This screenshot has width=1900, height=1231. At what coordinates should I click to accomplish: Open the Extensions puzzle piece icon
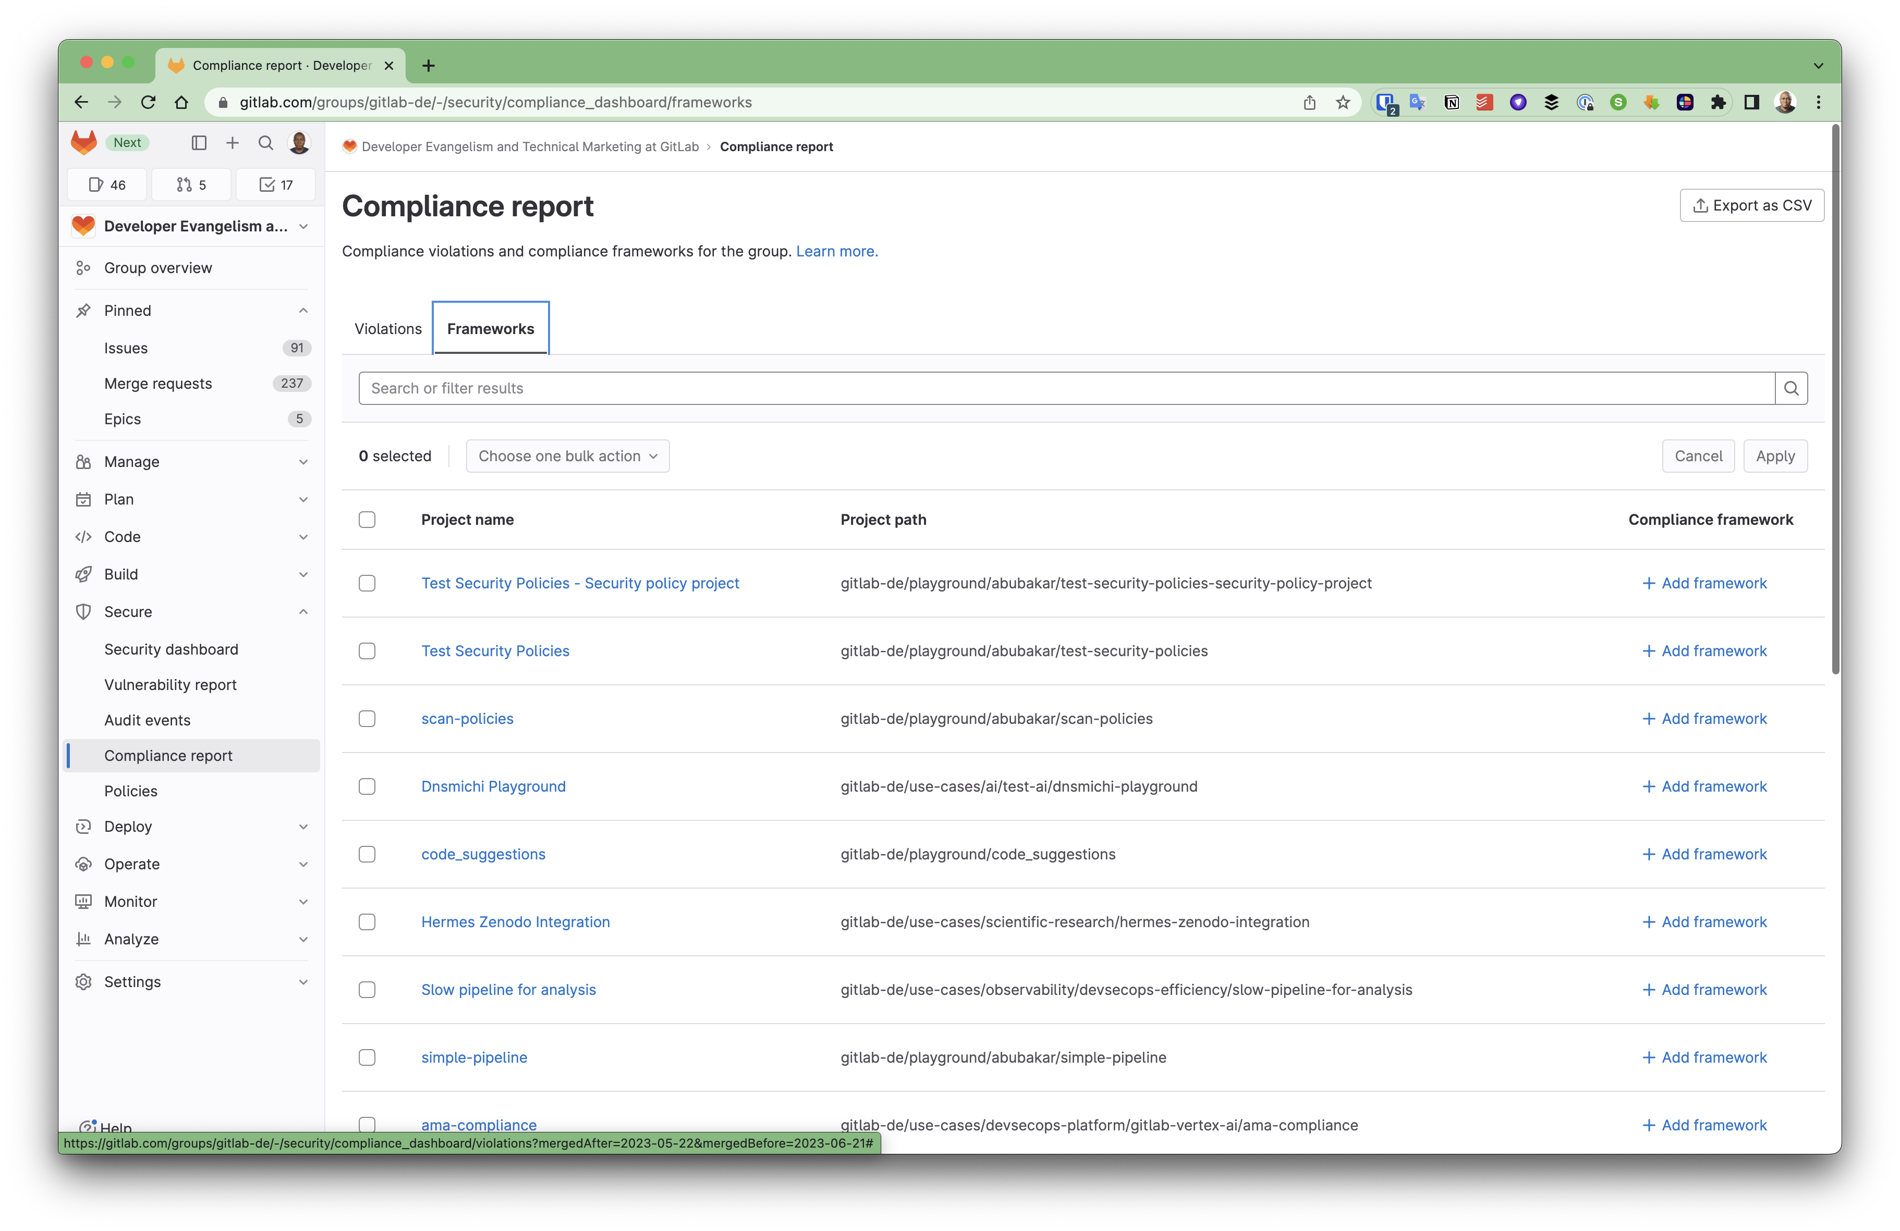pos(1718,102)
